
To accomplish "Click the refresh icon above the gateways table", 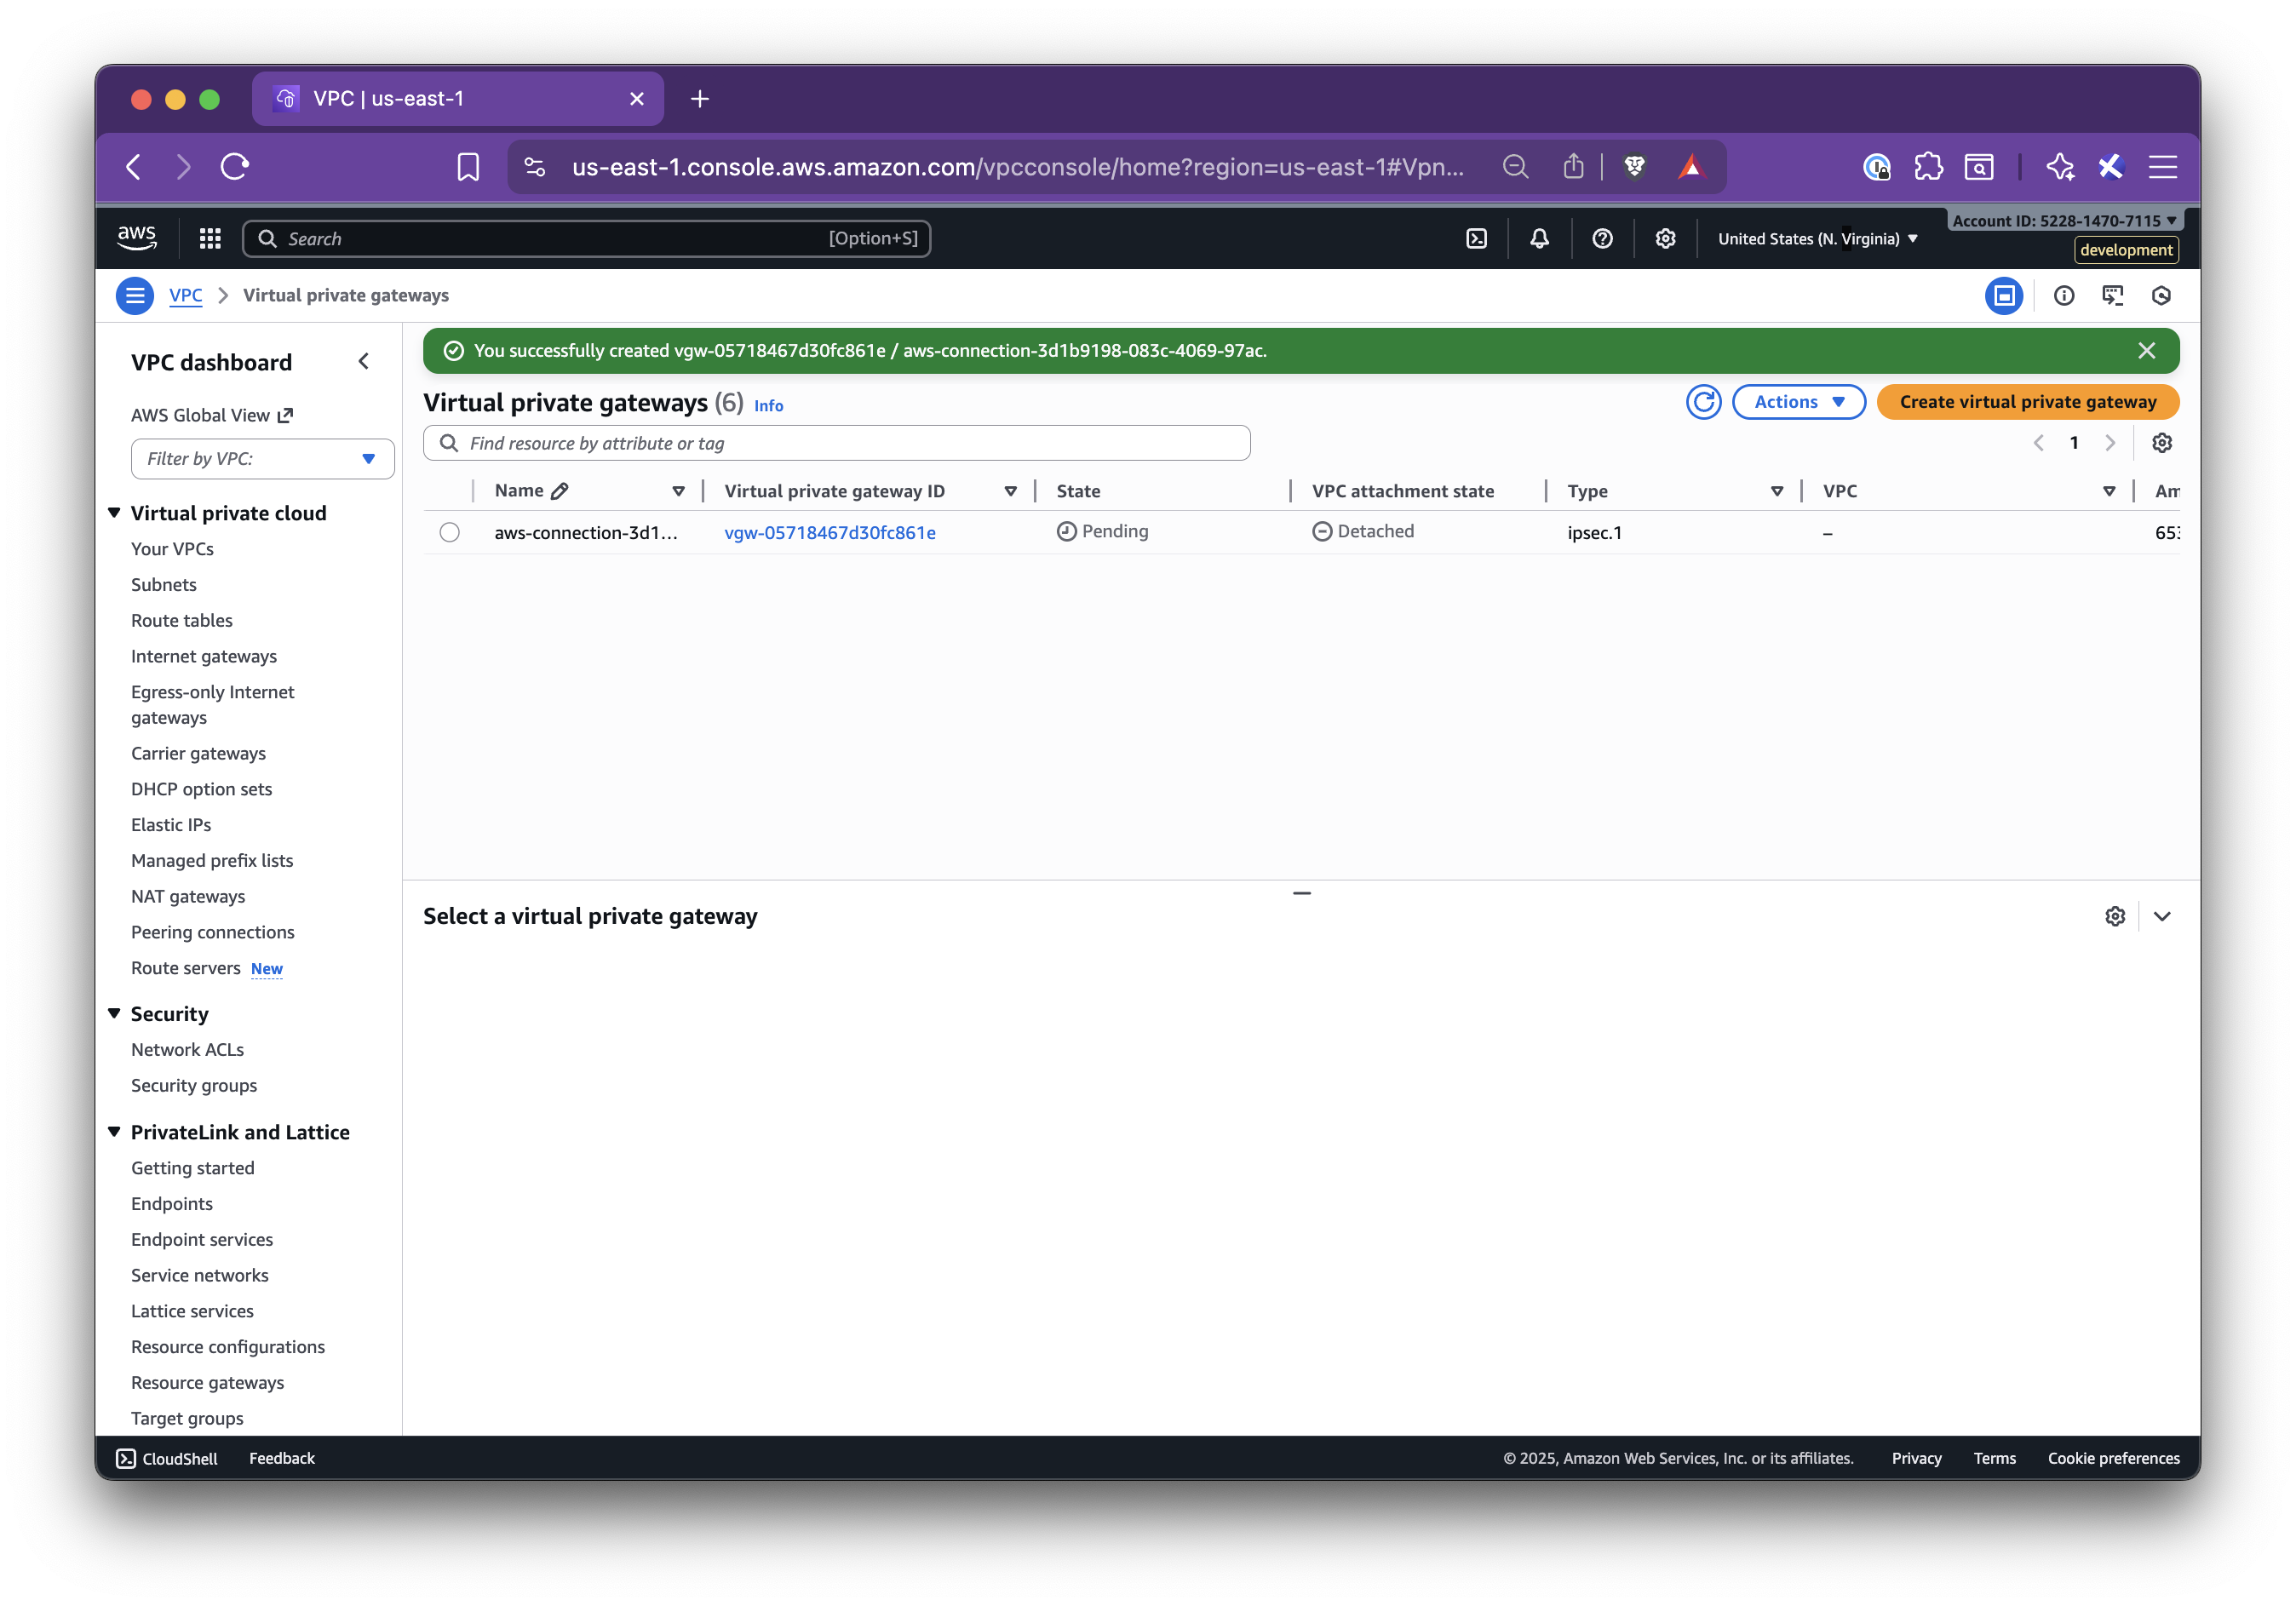I will (x=1704, y=401).
